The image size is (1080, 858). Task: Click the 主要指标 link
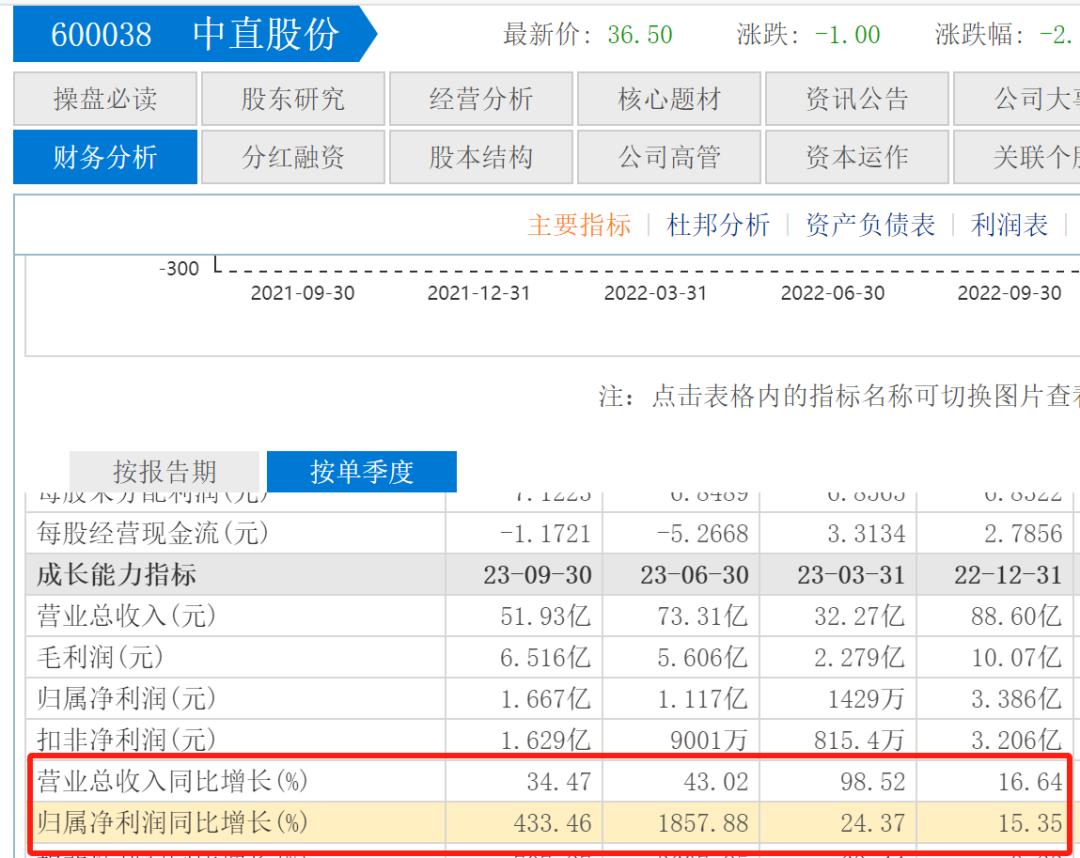pos(579,225)
